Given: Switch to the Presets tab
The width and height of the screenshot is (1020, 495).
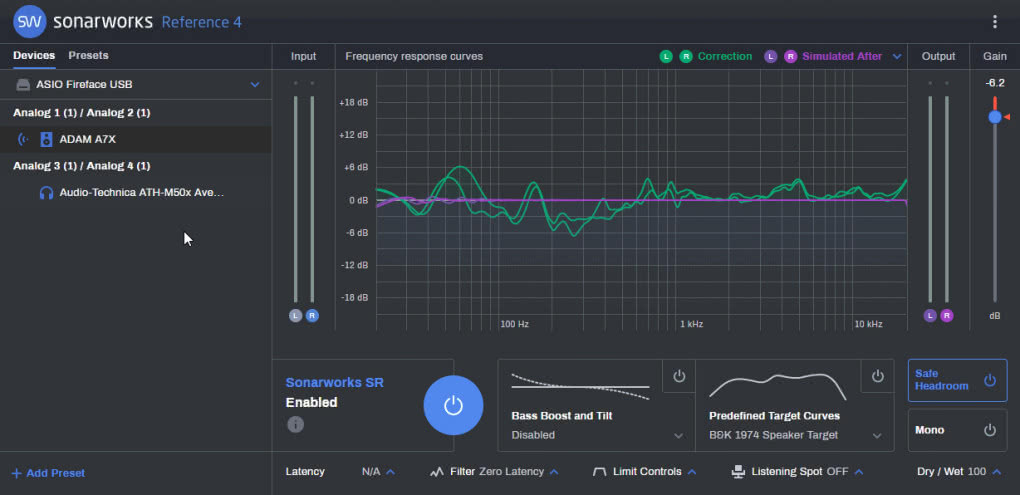Looking at the screenshot, I should pyautogui.click(x=88, y=56).
